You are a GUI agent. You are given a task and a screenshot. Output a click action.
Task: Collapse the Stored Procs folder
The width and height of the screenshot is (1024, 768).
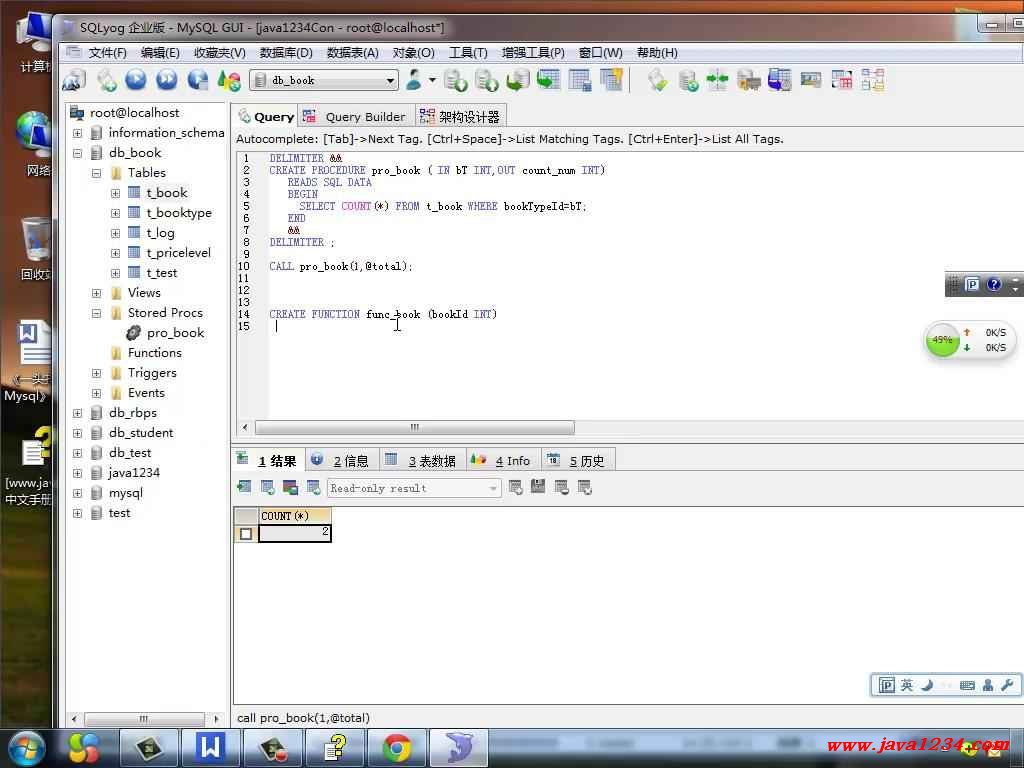[97, 313]
